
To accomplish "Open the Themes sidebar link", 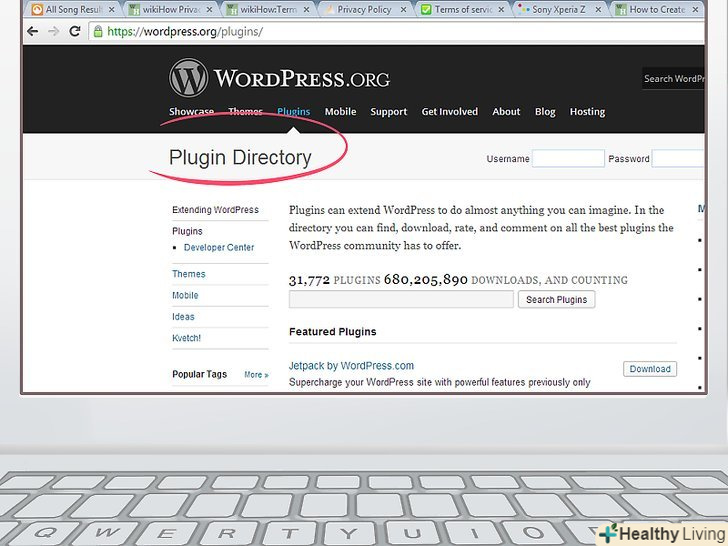I will (x=188, y=274).
